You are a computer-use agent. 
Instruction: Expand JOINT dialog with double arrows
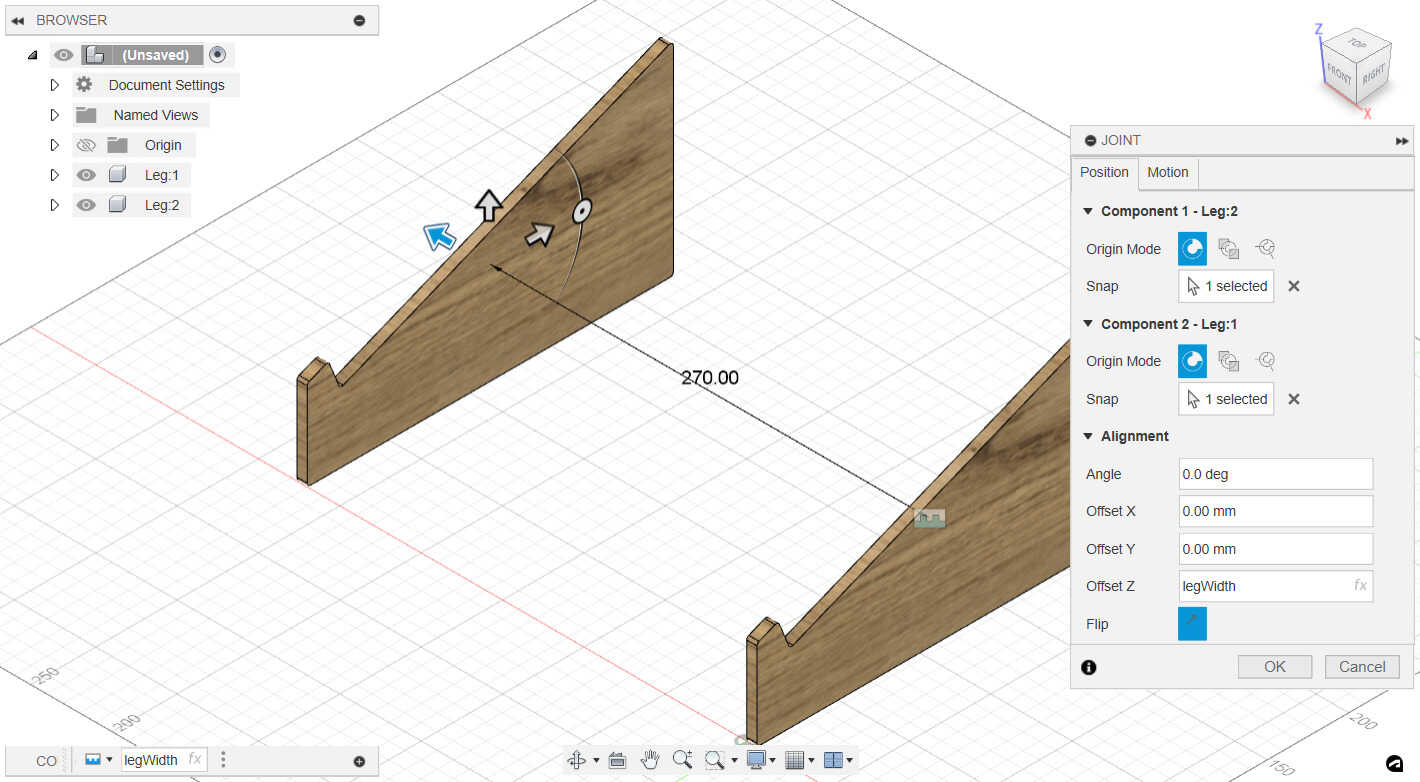point(1401,141)
